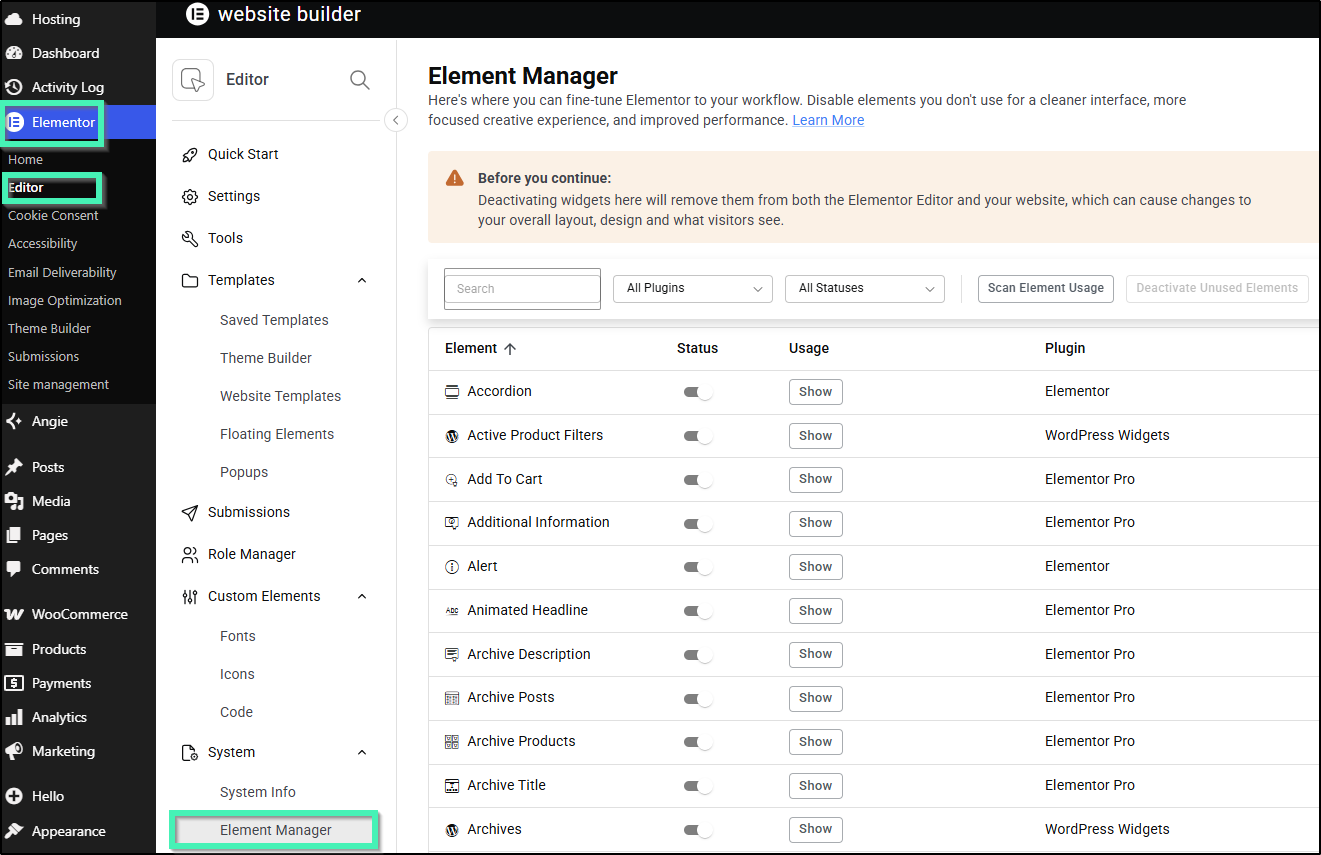1321x855 pixels.
Task: Disable the Accordion element toggle
Action: [x=698, y=392]
